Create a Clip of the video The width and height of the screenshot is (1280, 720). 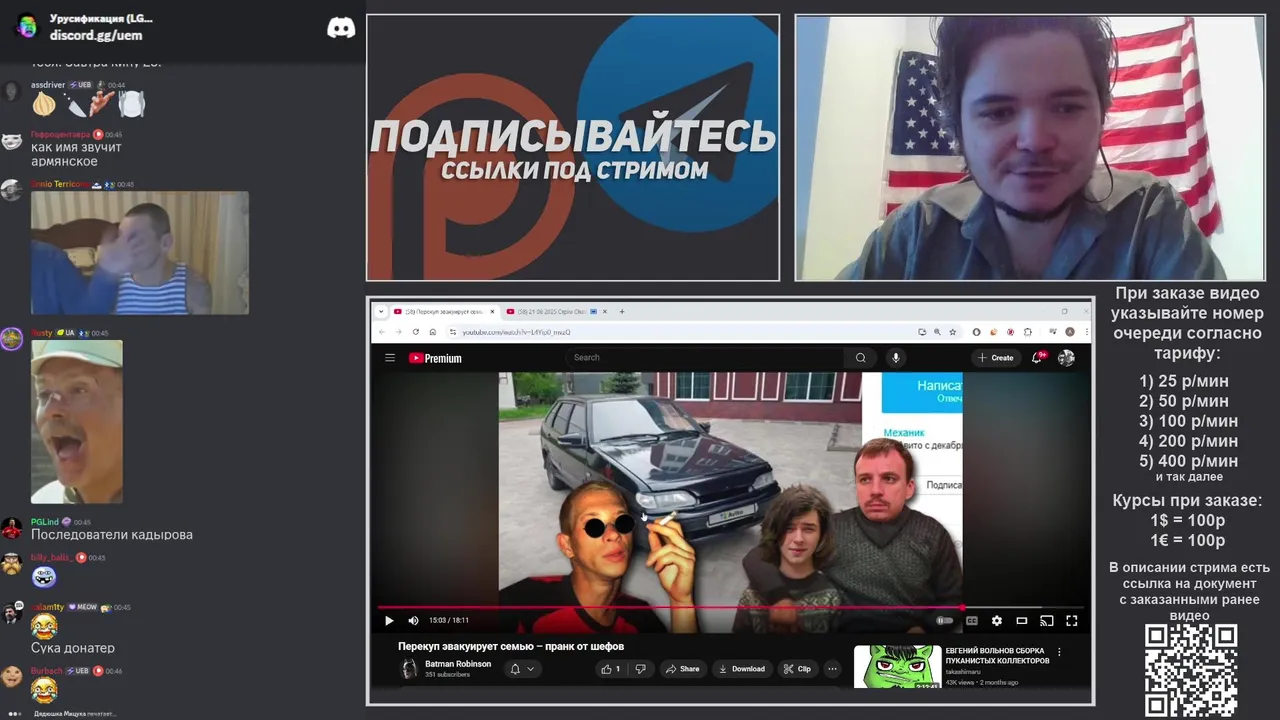point(798,669)
